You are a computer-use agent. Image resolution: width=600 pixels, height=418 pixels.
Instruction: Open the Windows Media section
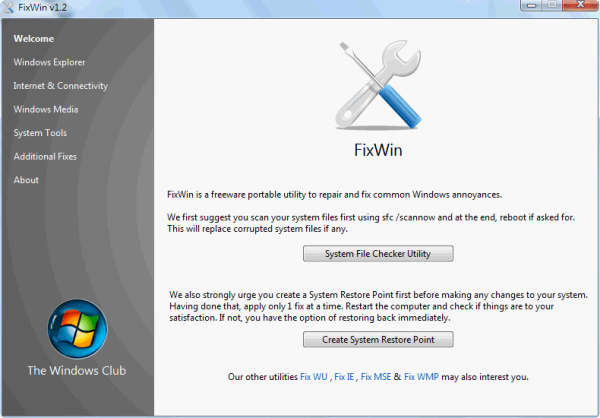click(46, 109)
